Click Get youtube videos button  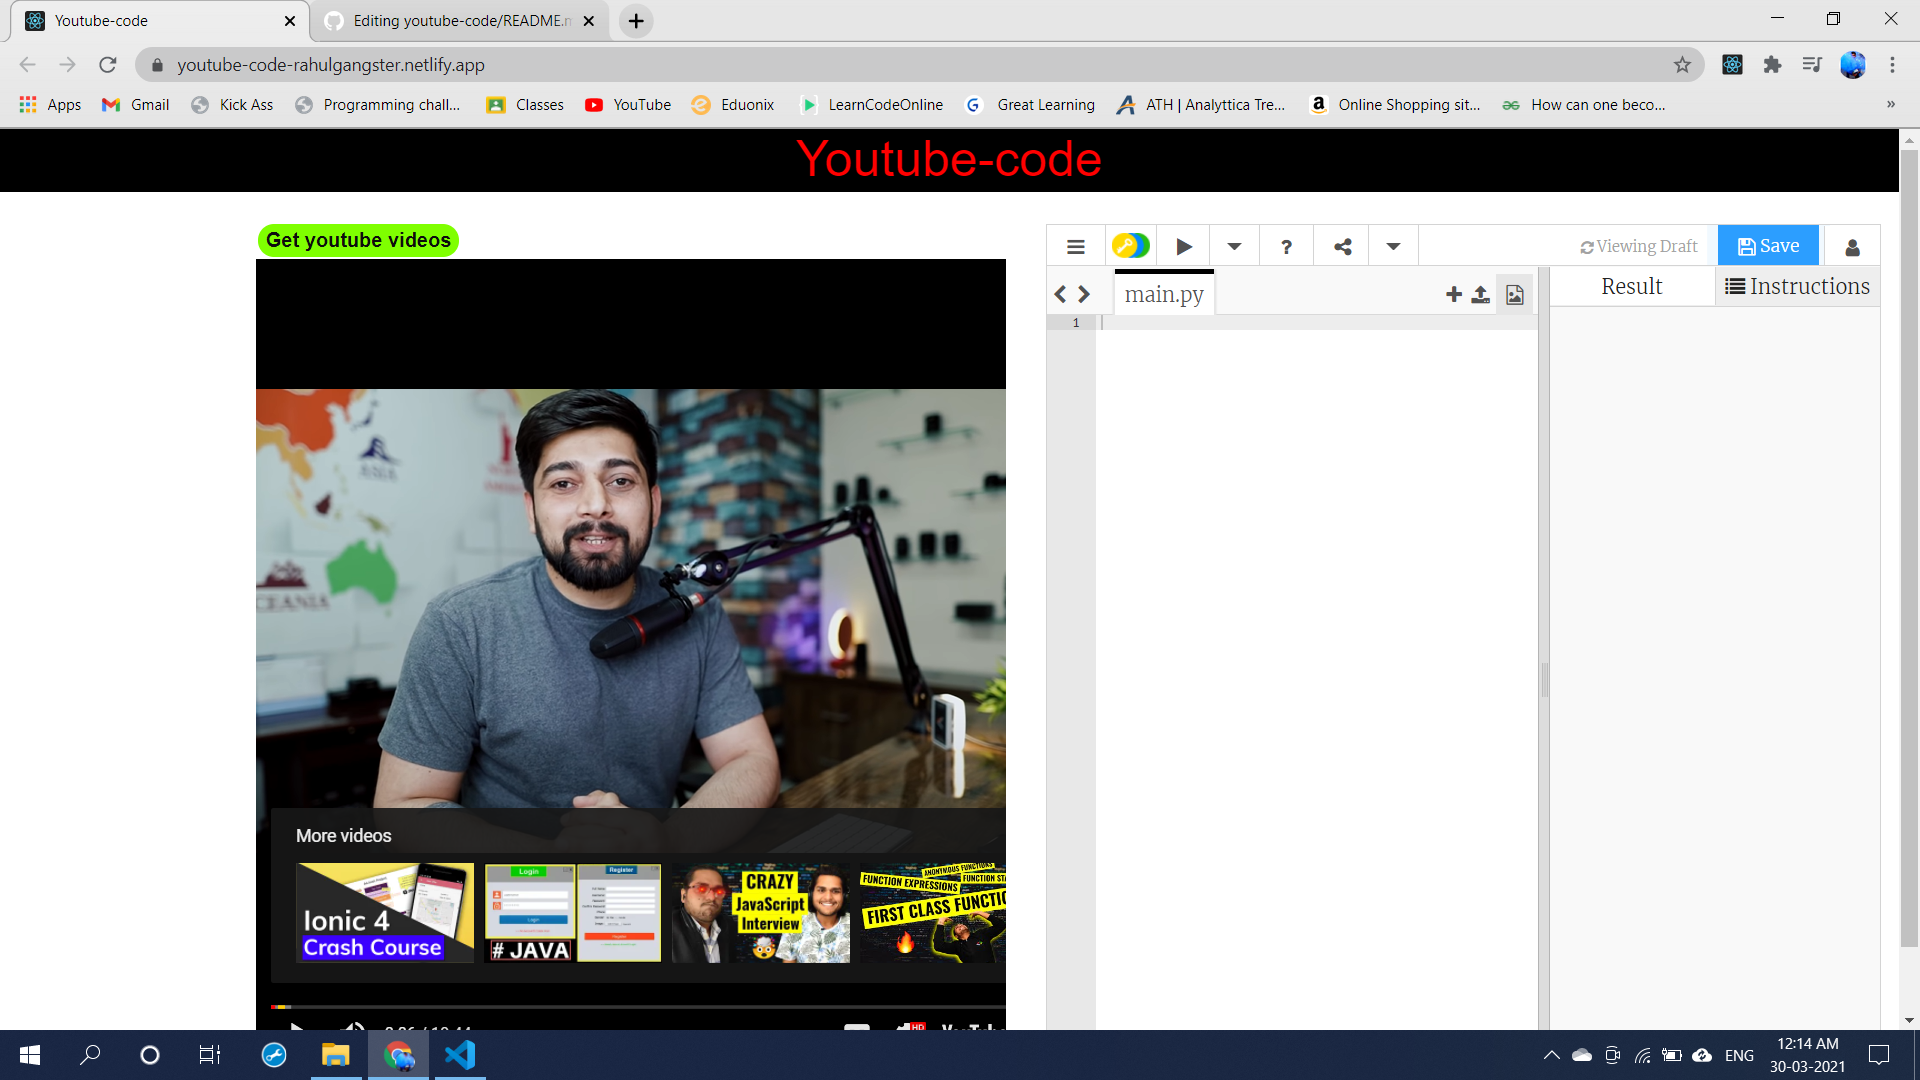pyautogui.click(x=358, y=240)
